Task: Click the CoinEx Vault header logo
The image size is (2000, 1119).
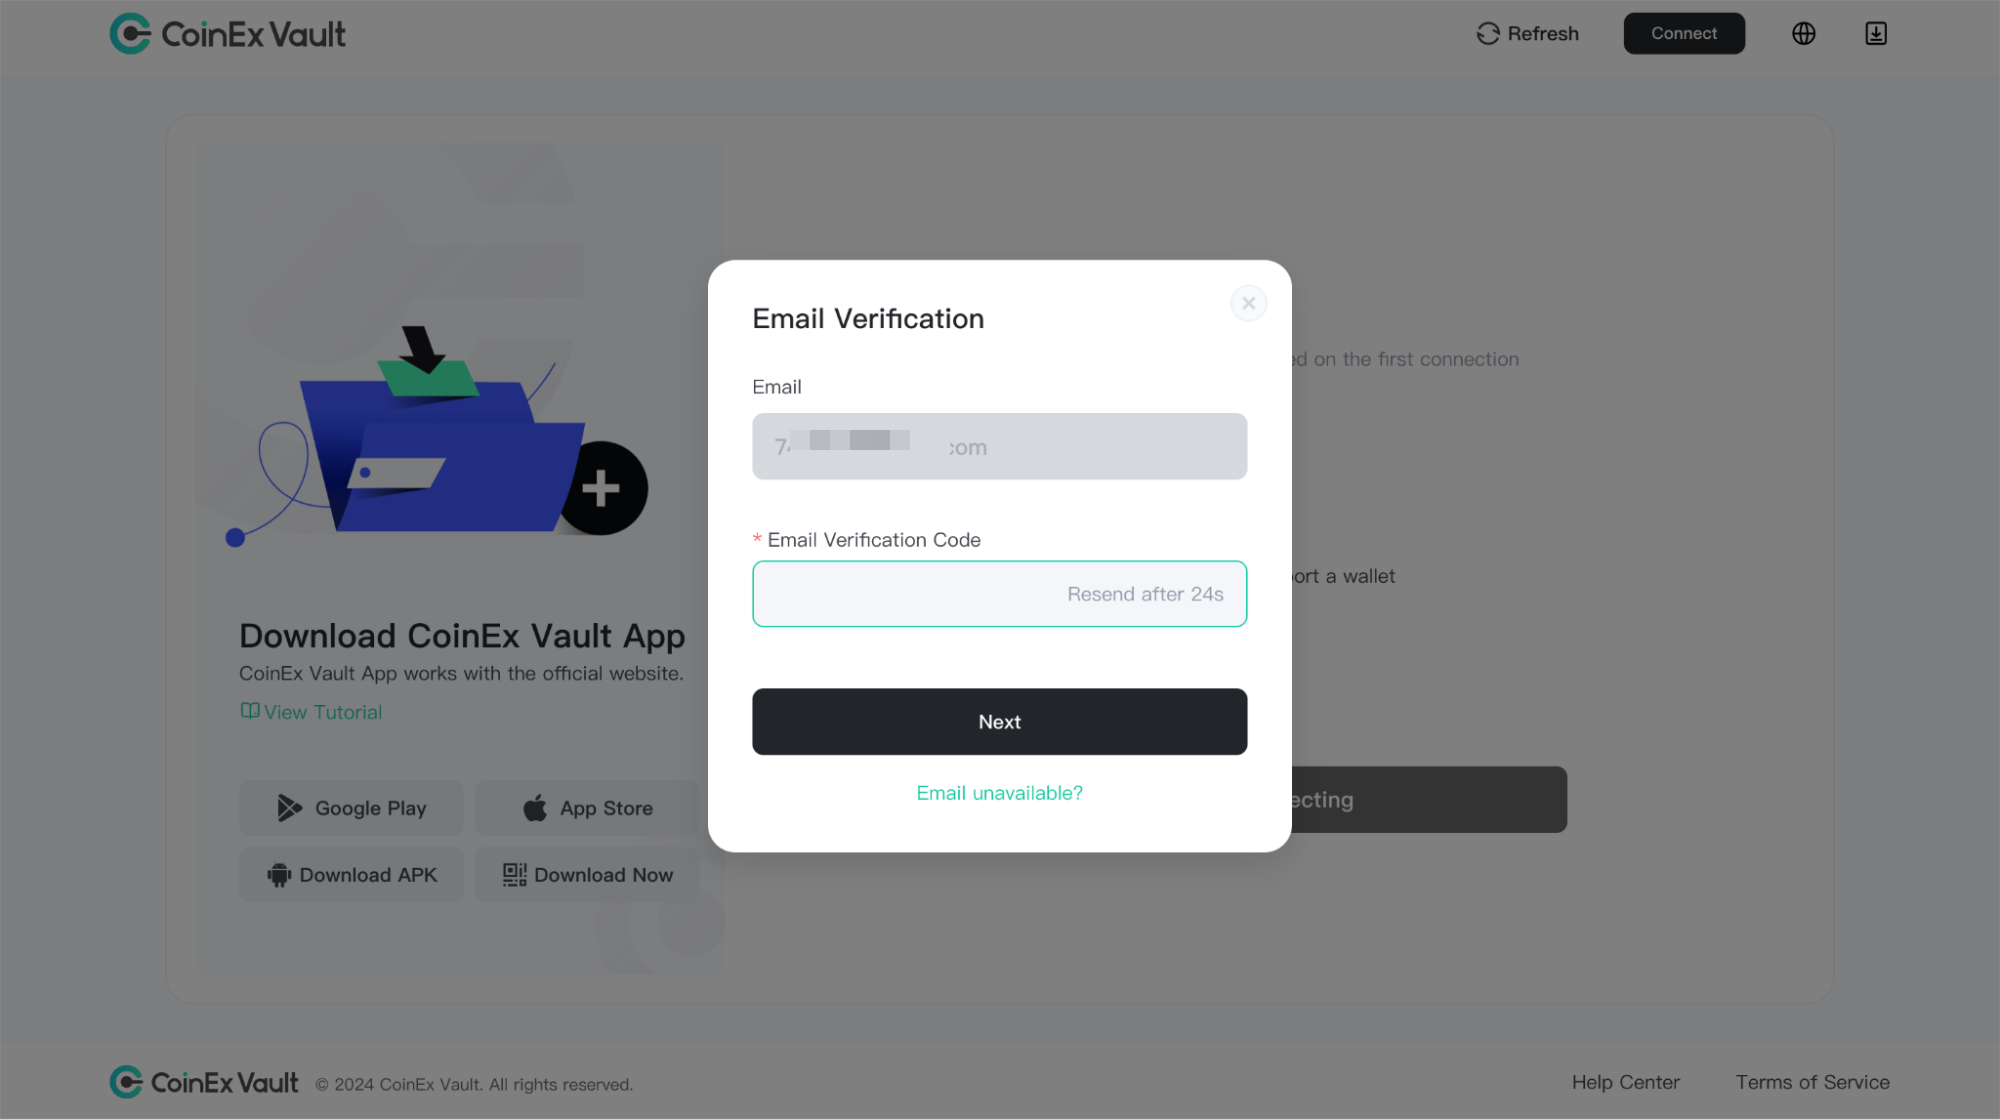Action: point(227,34)
